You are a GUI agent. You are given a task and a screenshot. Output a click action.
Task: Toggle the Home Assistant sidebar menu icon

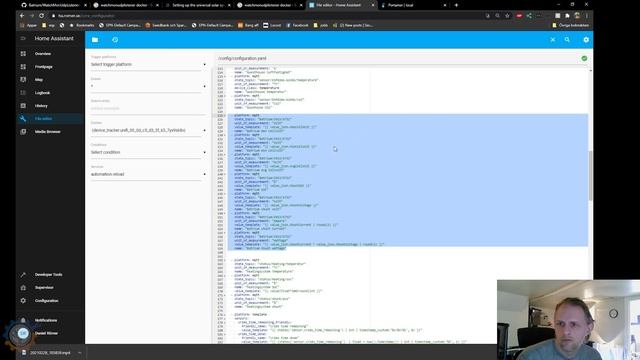click(x=23, y=38)
